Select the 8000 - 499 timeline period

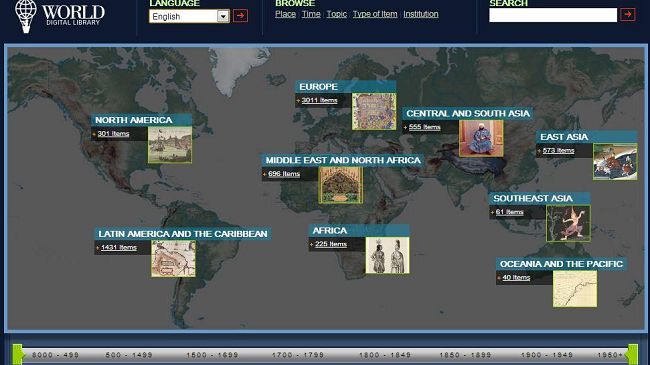(x=55, y=355)
